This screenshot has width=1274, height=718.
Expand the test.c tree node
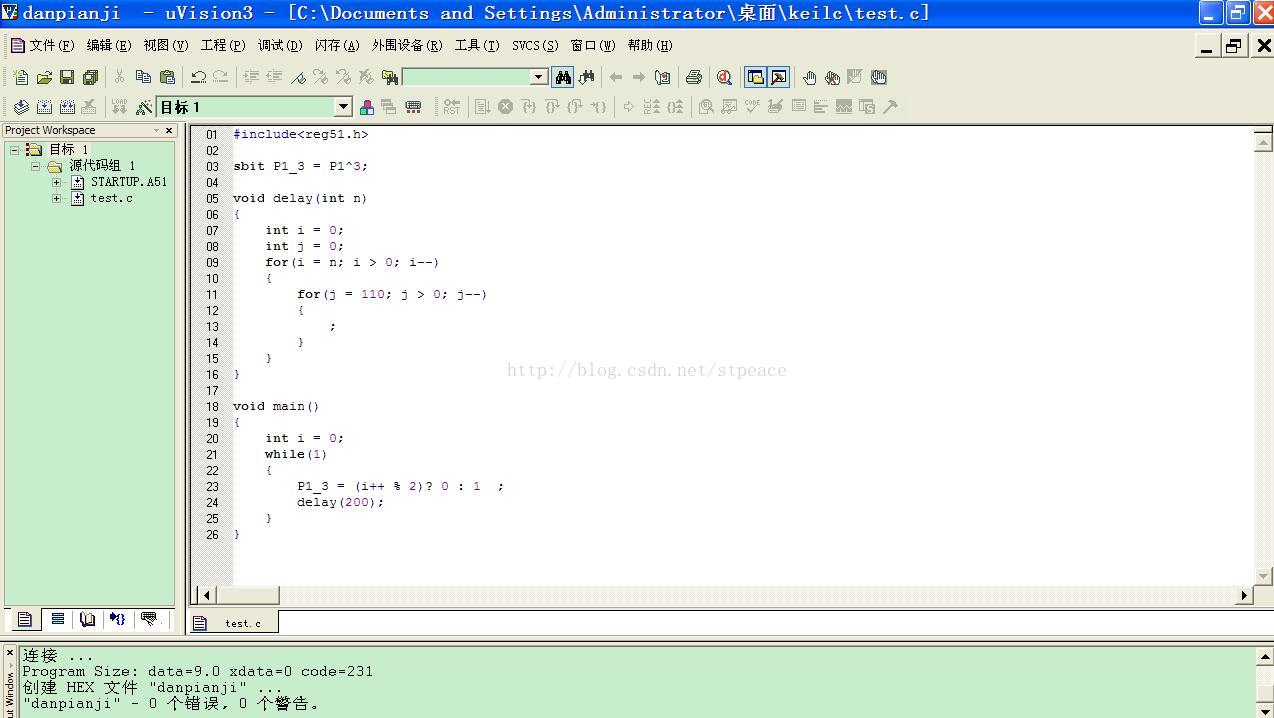(x=56, y=198)
